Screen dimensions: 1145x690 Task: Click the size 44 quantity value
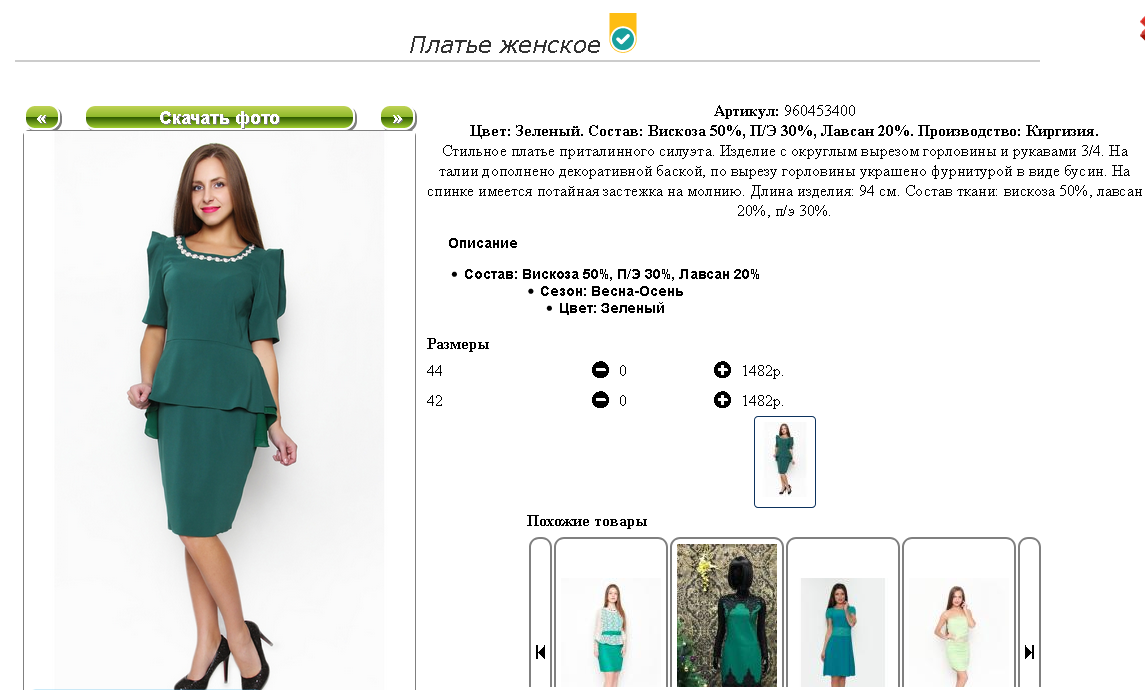tap(623, 371)
